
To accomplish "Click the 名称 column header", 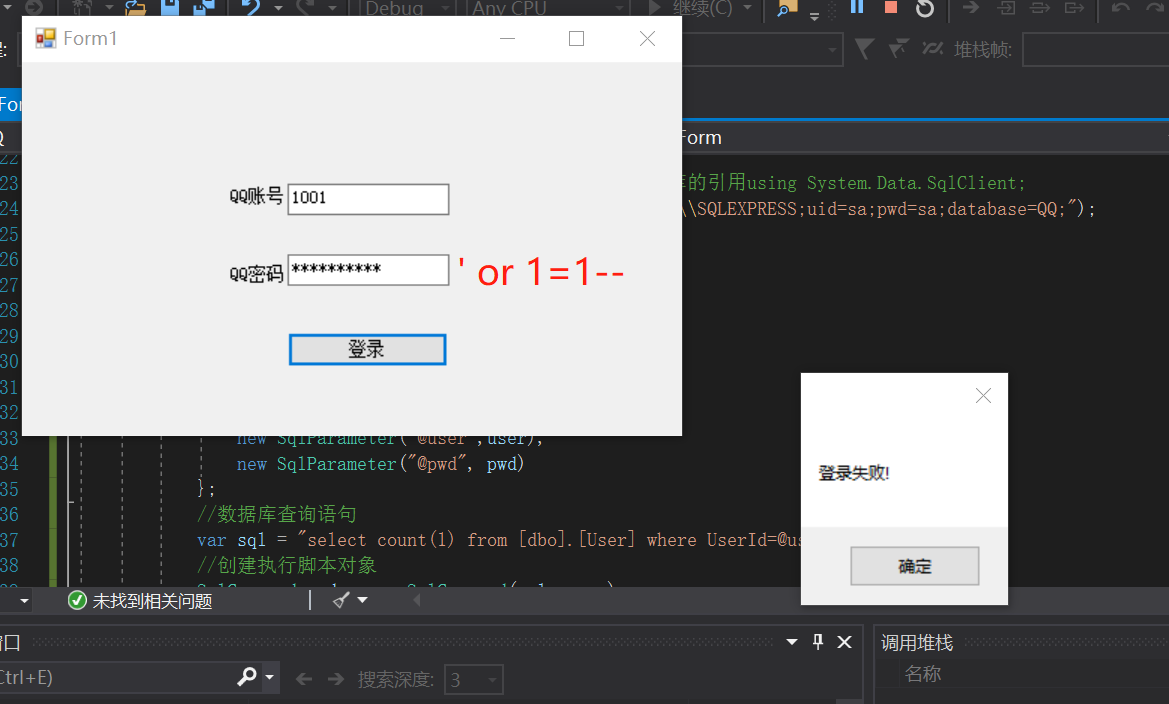I will click(x=923, y=674).
